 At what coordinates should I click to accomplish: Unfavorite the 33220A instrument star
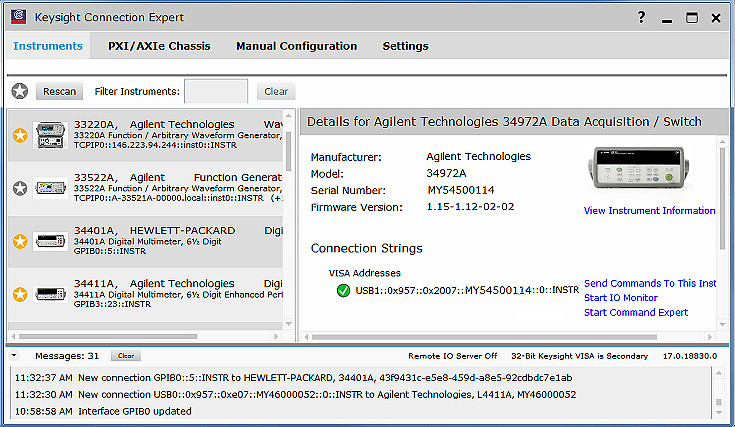(20, 135)
